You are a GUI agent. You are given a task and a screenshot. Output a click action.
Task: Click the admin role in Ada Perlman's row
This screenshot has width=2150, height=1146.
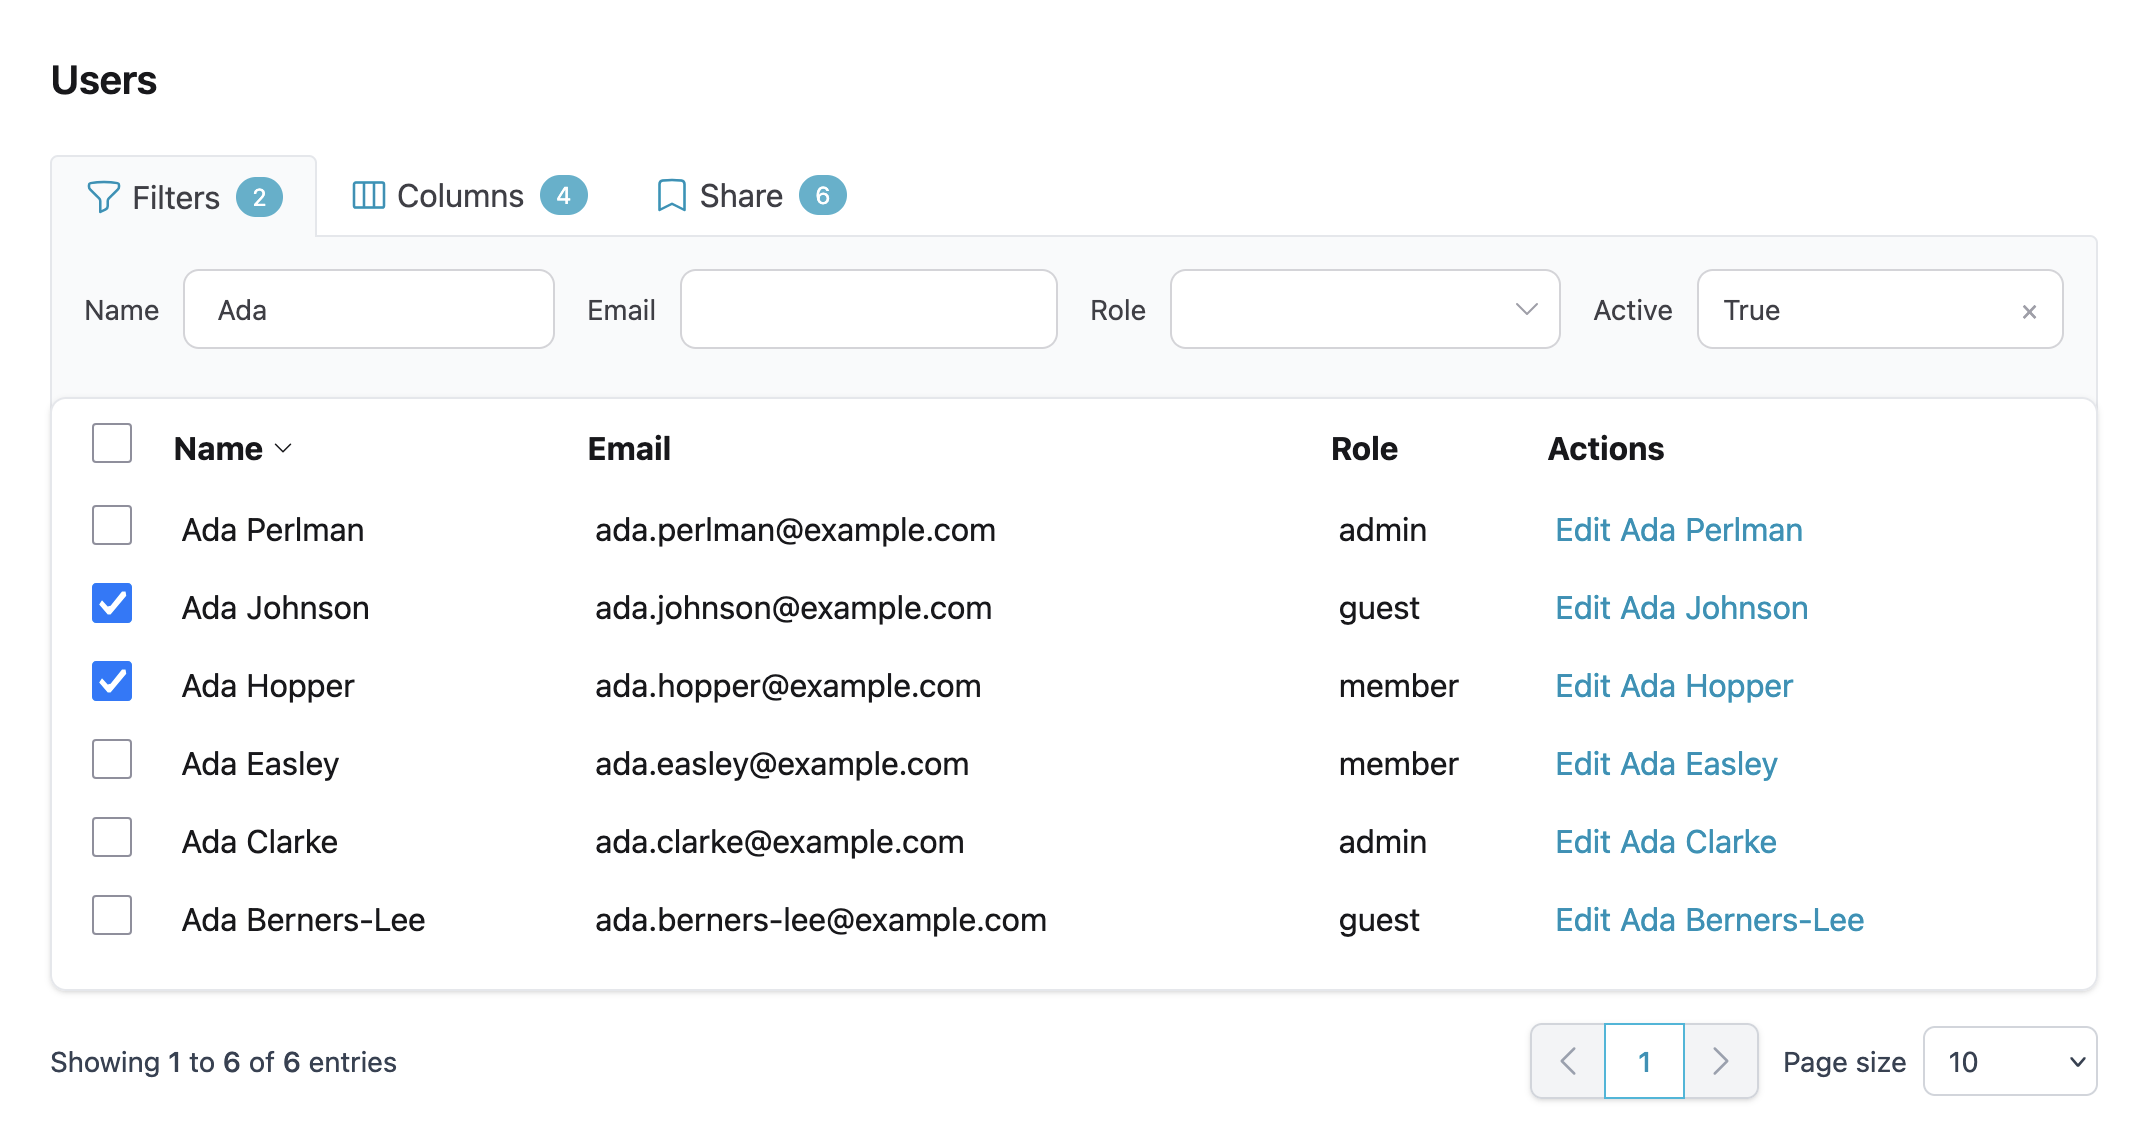[x=1383, y=530]
